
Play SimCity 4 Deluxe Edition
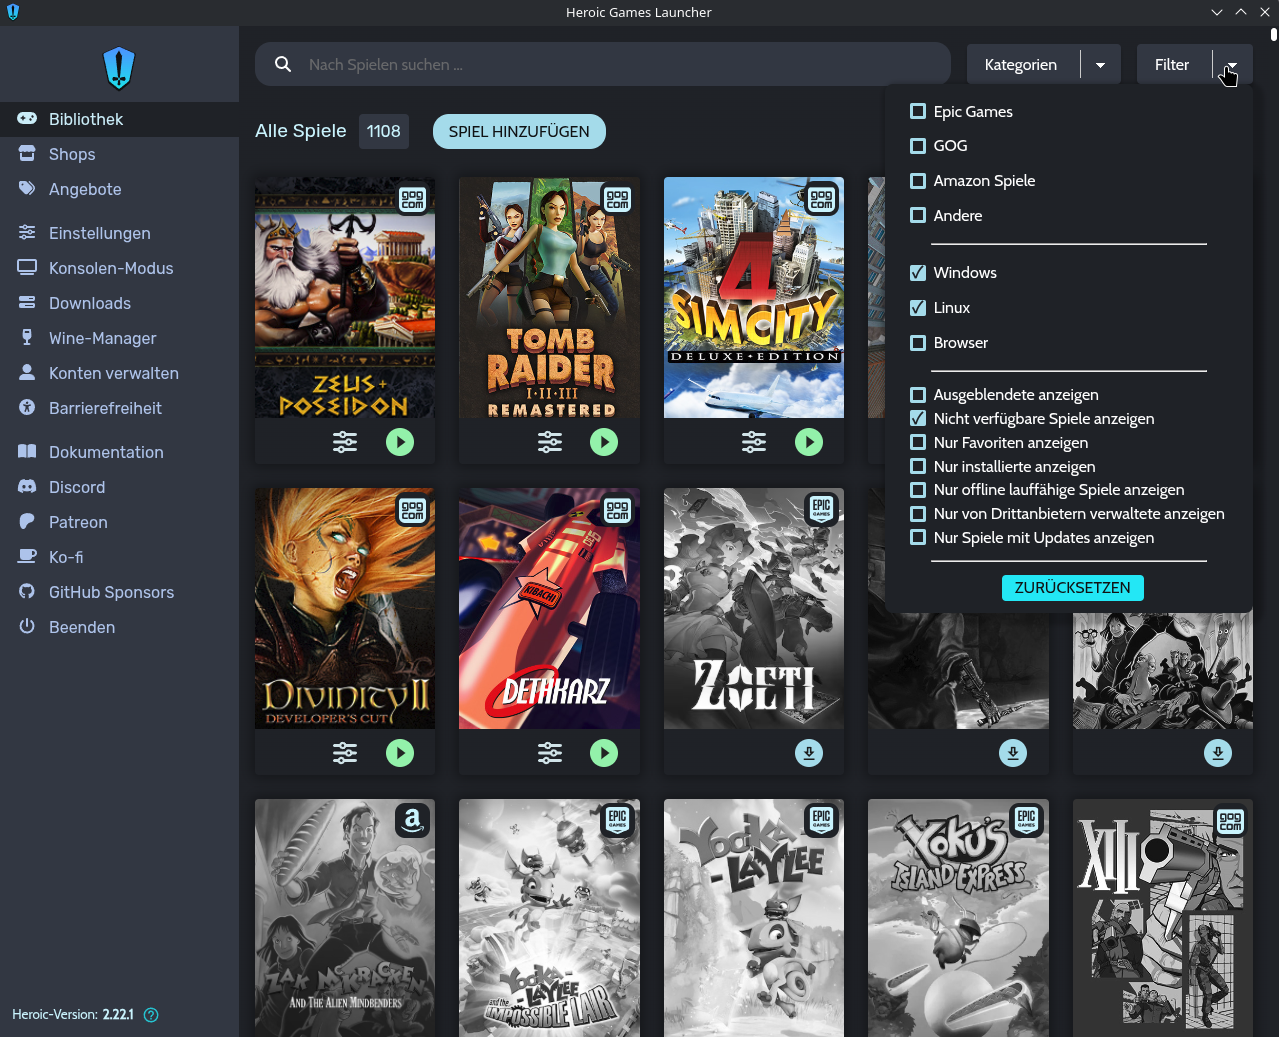[809, 442]
